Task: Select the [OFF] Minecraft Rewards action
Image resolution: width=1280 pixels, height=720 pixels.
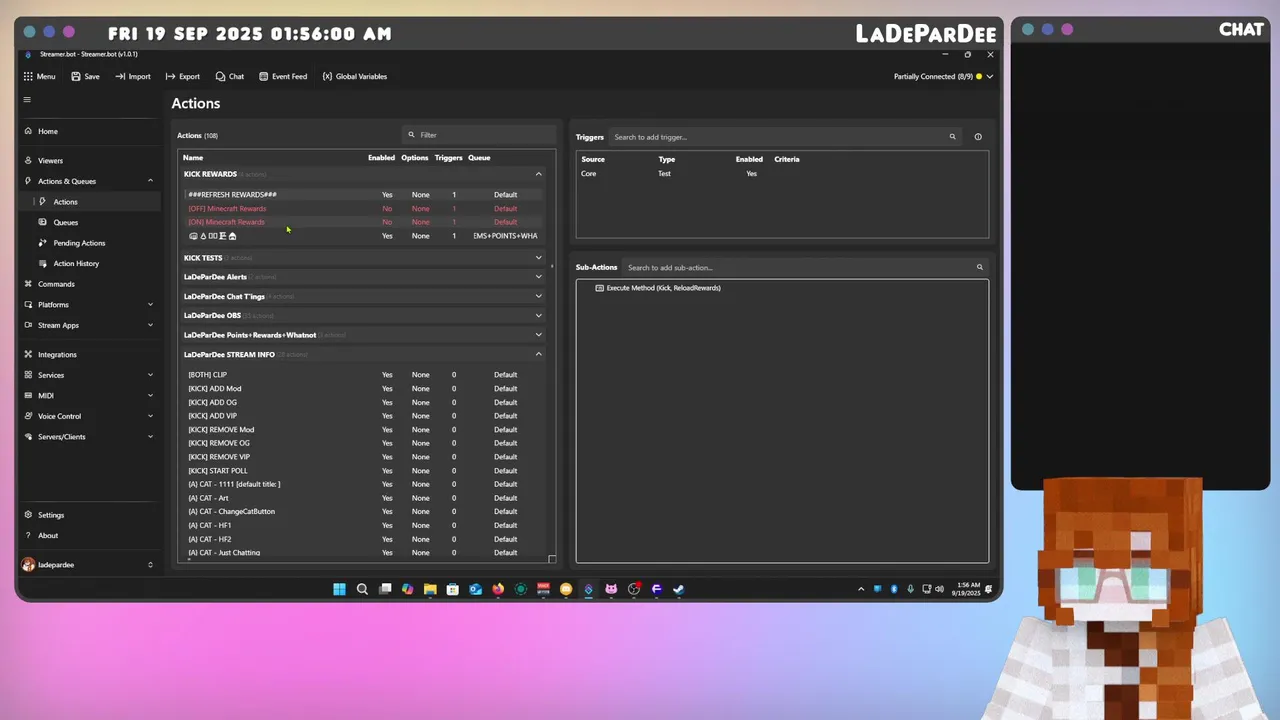Action: point(364,209)
